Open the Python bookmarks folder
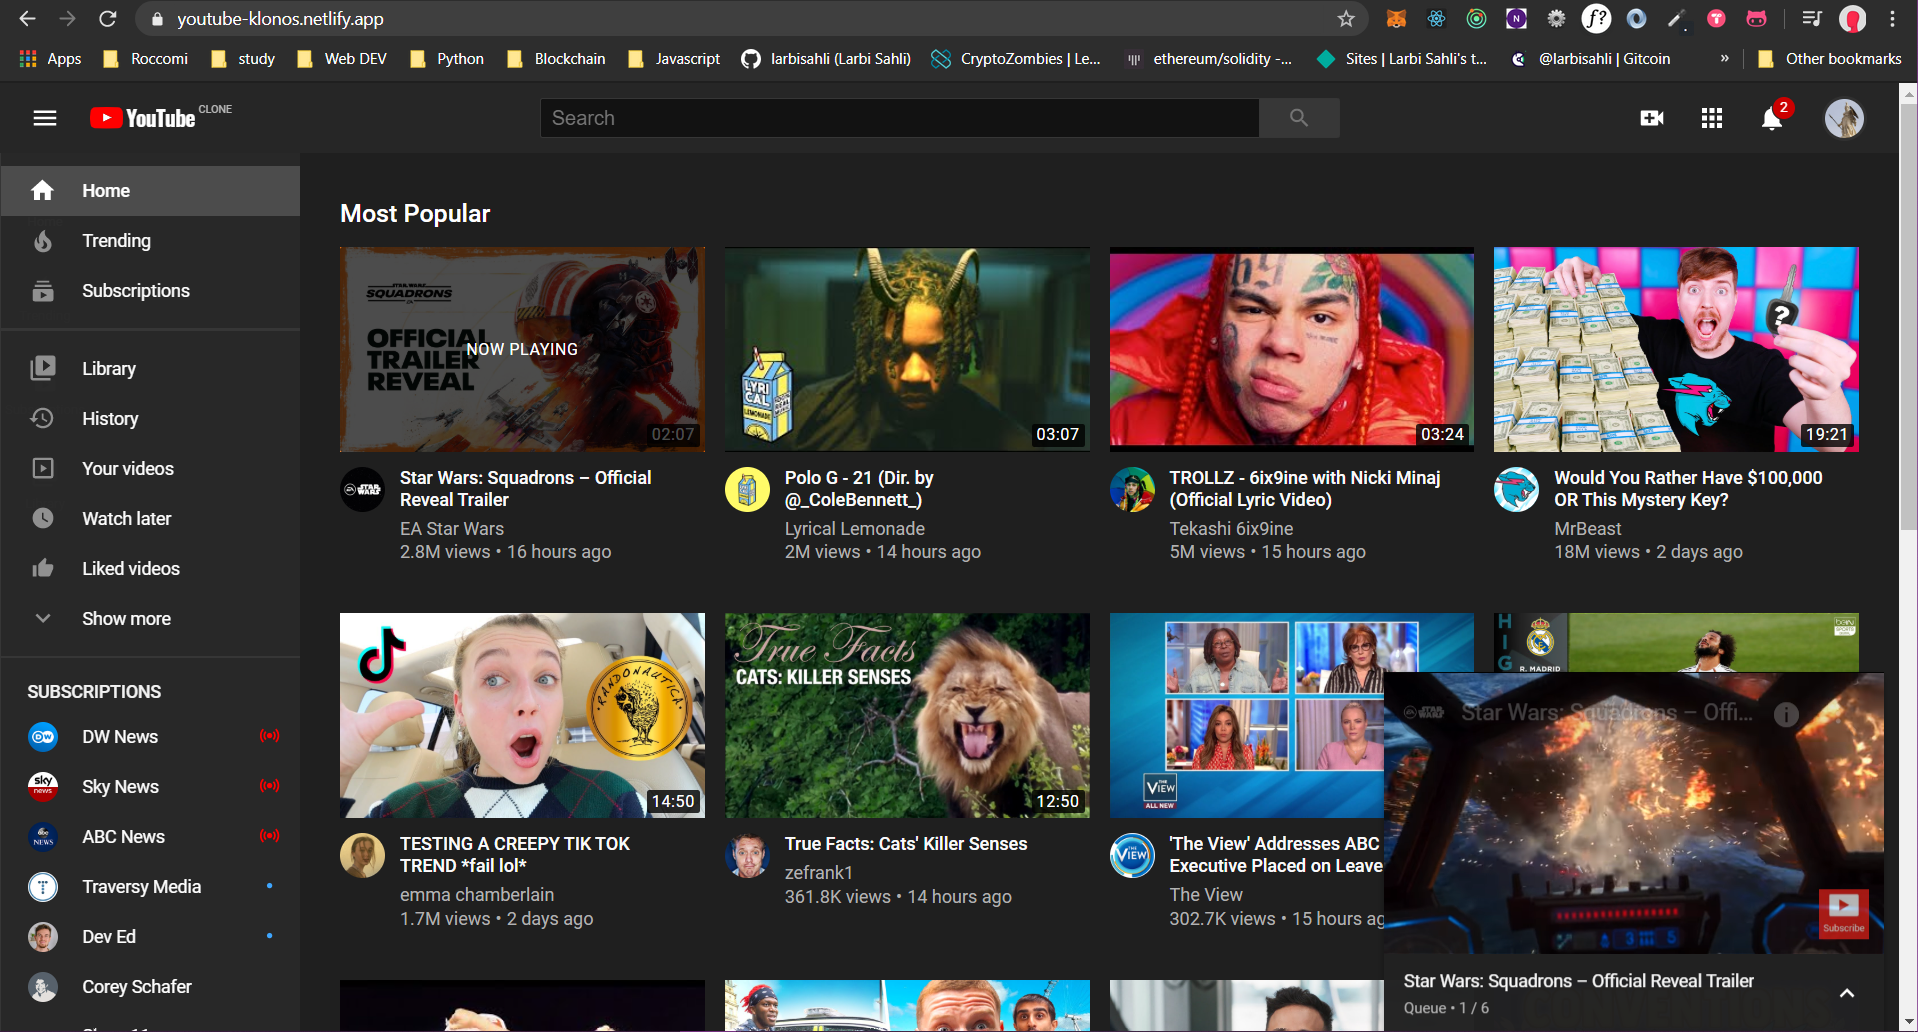This screenshot has width=1918, height=1032. [447, 59]
